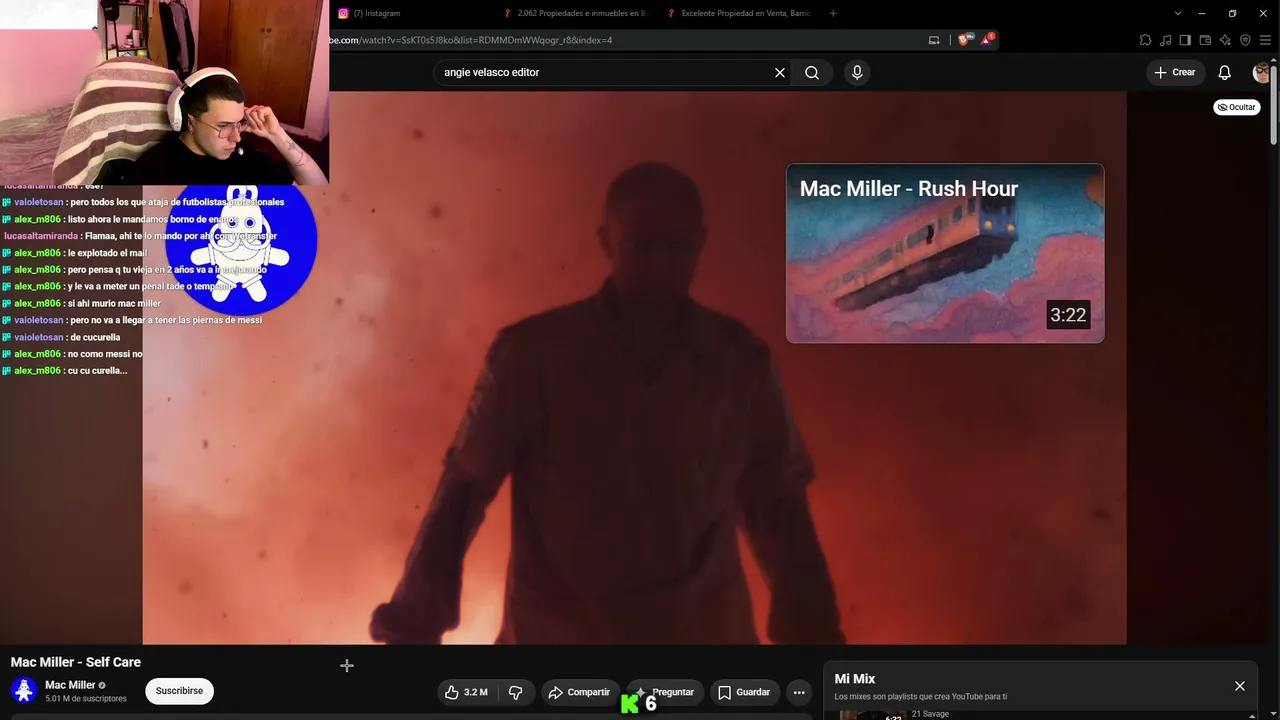Save the video with Guardar
The width and height of the screenshot is (1280, 720).
744,692
